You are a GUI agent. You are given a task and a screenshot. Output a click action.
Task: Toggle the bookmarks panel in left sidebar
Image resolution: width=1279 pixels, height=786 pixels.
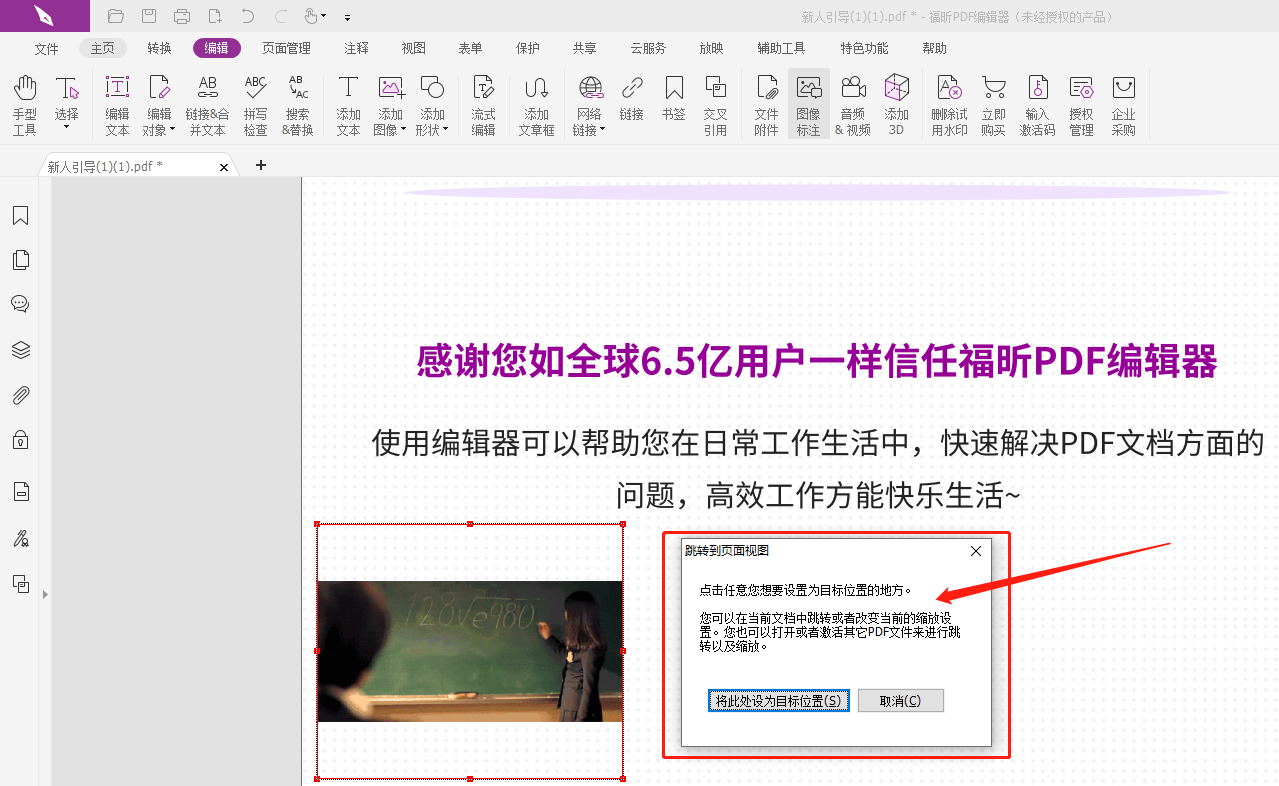click(20, 215)
